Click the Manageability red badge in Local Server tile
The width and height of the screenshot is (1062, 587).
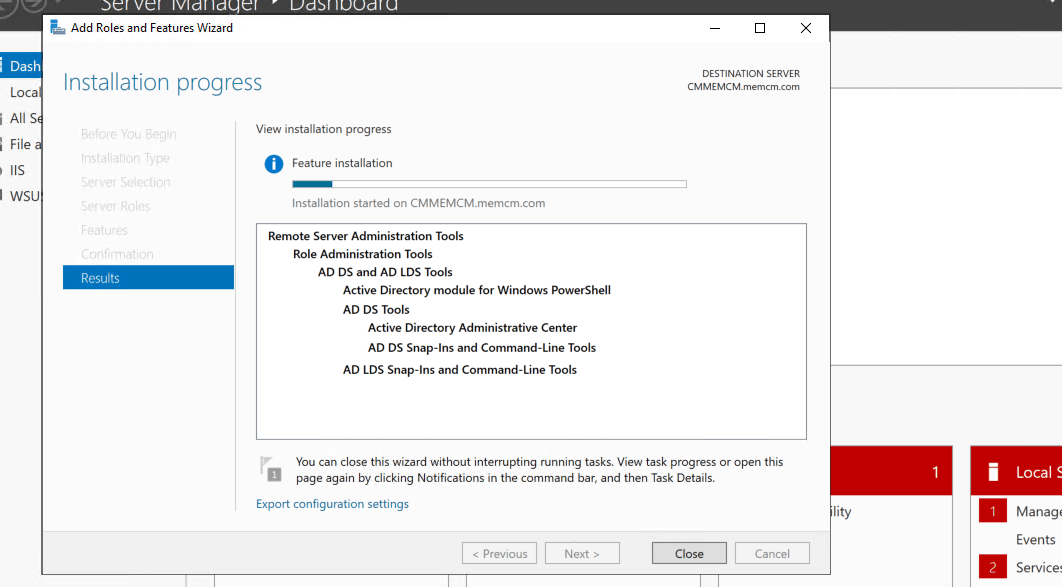(x=993, y=511)
